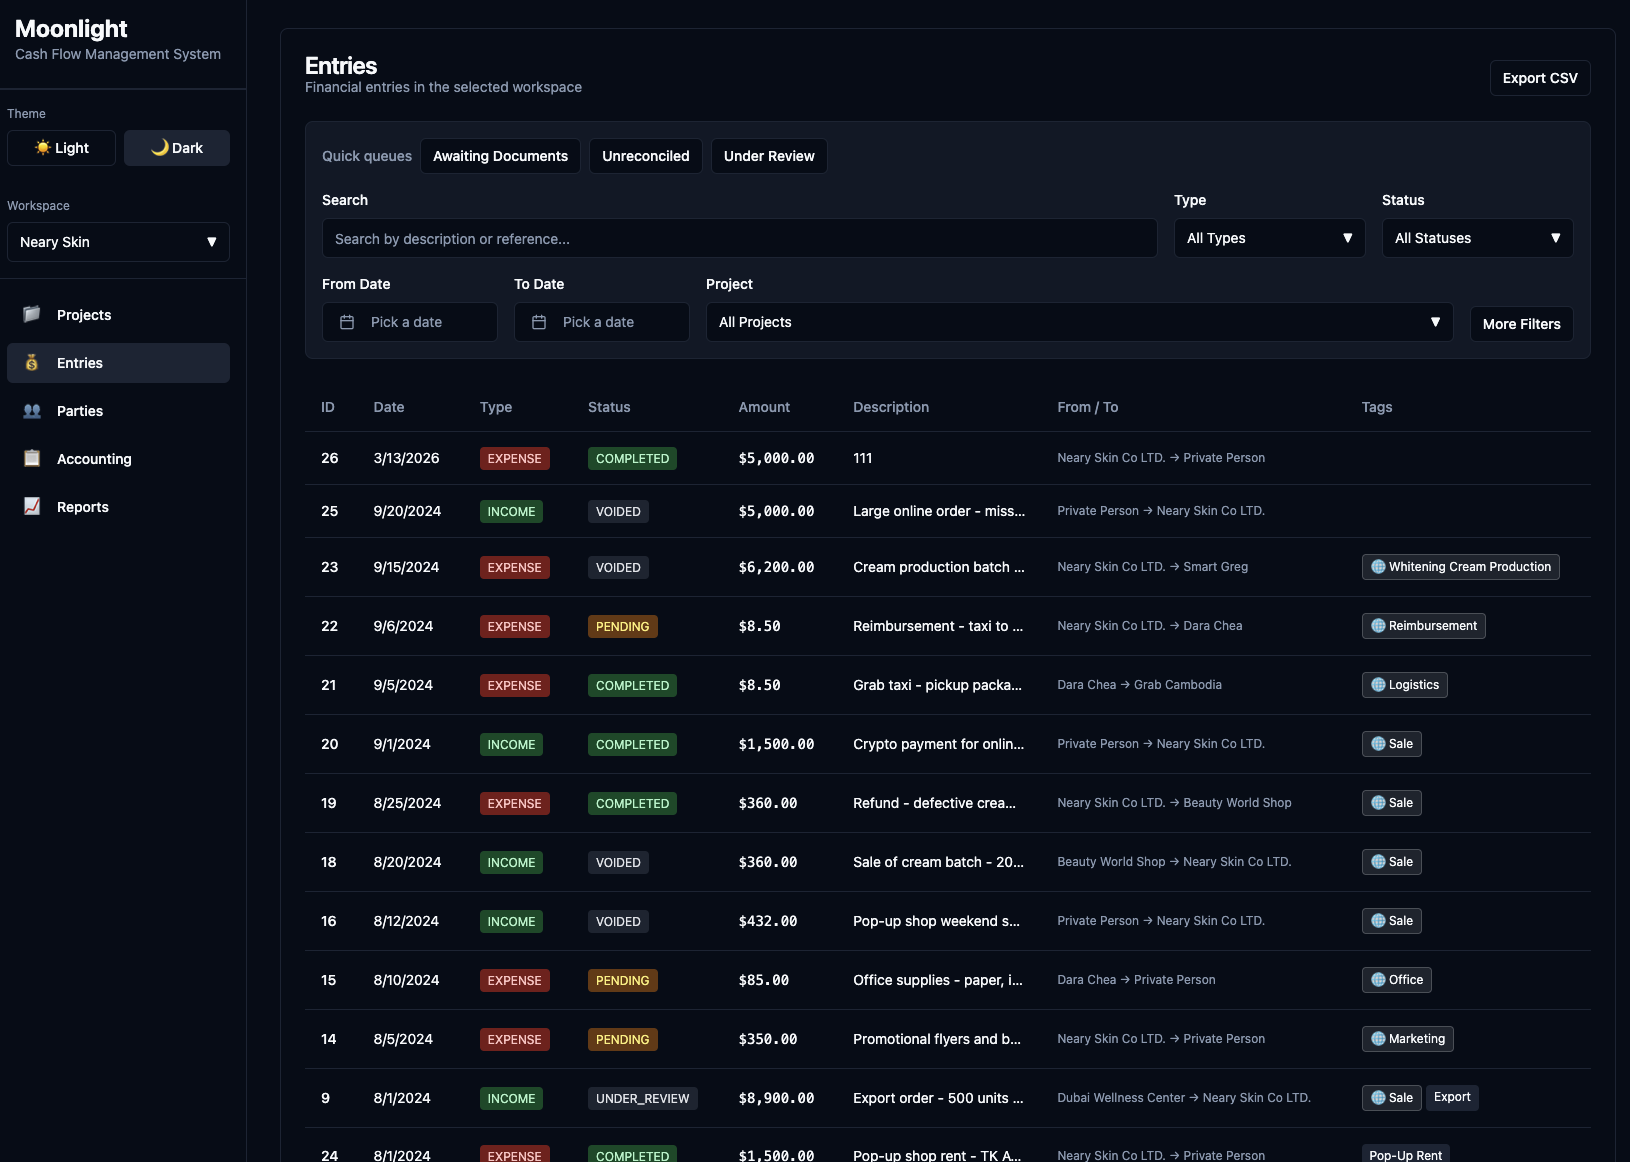This screenshot has width=1630, height=1162.
Task: Open the All Statuses dropdown
Action: tap(1477, 238)
